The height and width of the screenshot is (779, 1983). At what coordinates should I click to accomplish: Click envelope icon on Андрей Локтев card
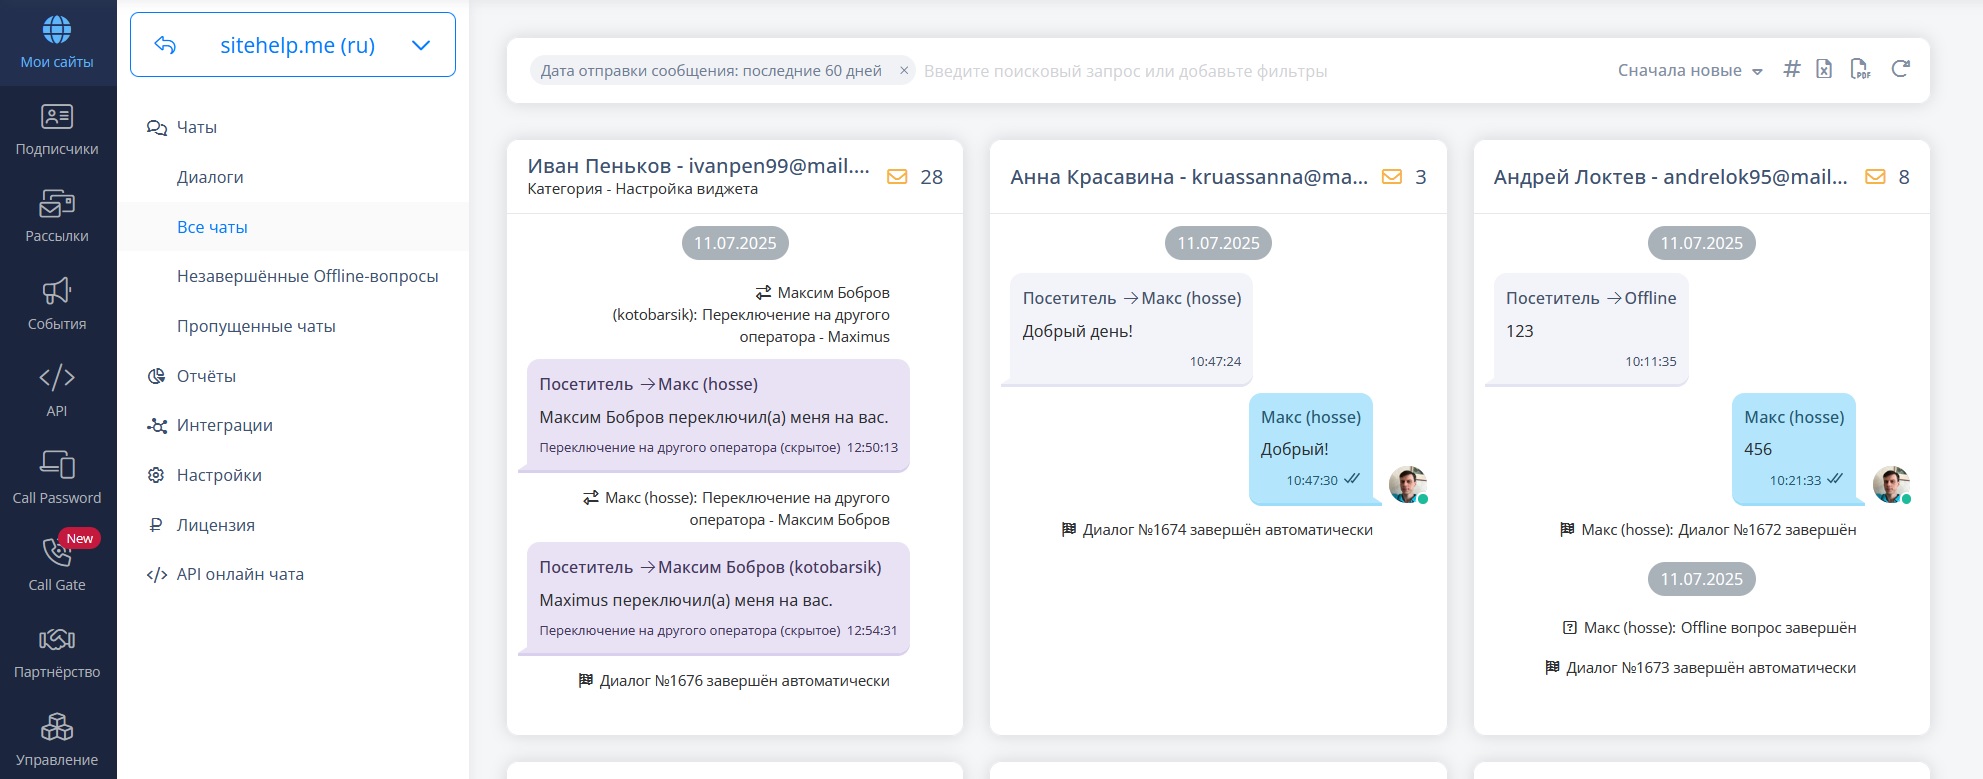coord(1875,177)
